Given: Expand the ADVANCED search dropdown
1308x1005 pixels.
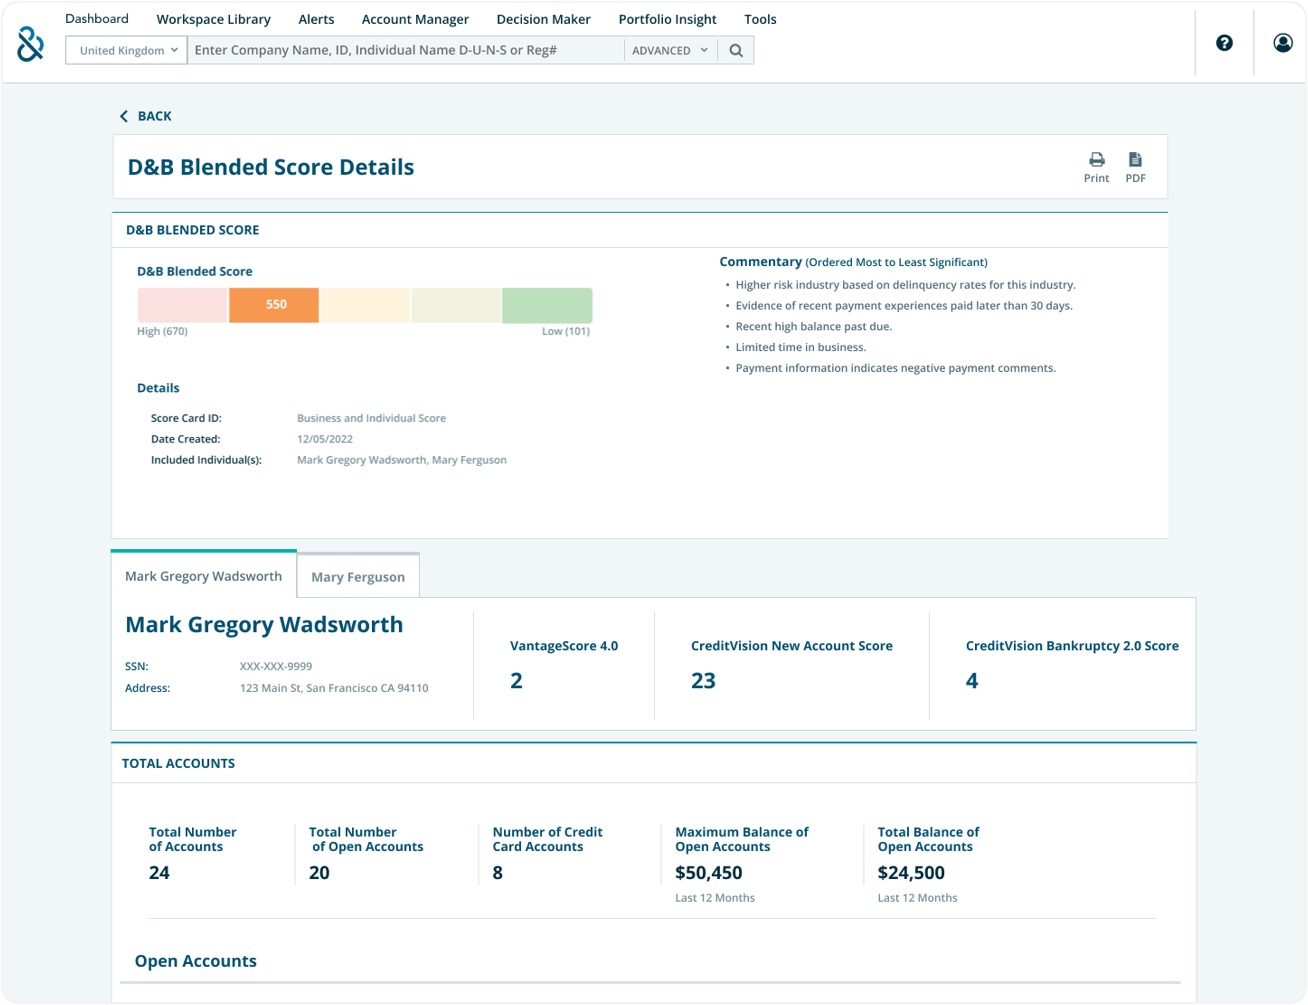Looking at the screenshot, I should coord(670,50).
